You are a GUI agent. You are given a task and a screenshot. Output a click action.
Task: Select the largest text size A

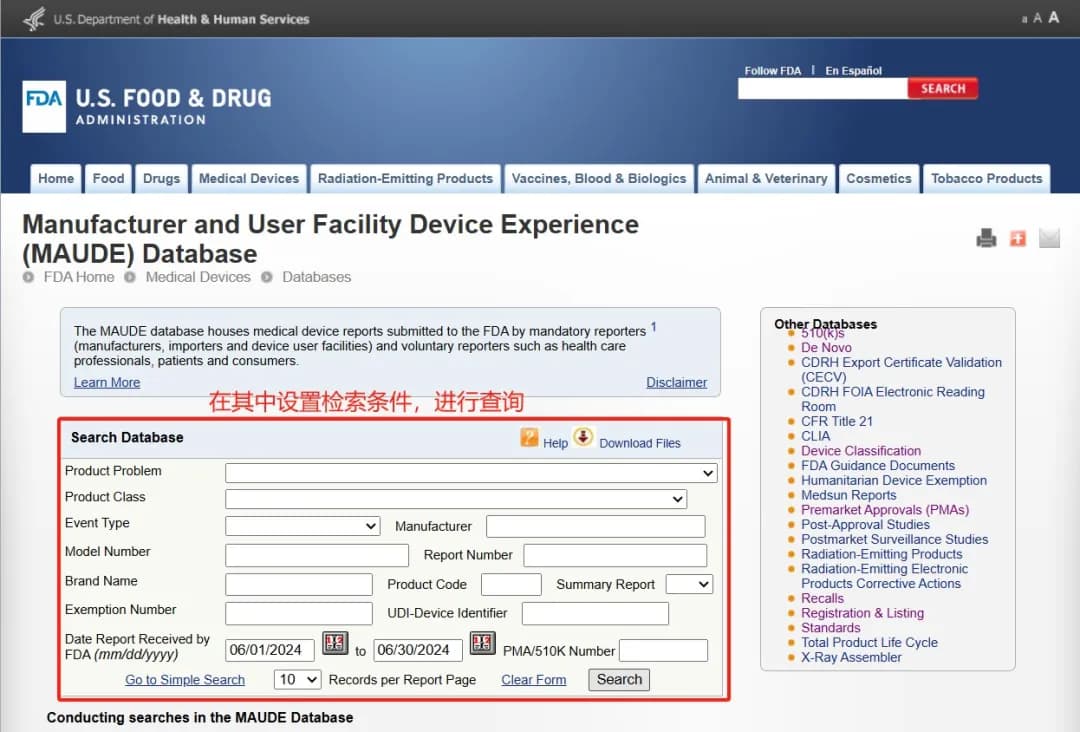(x=1053, y=18)
